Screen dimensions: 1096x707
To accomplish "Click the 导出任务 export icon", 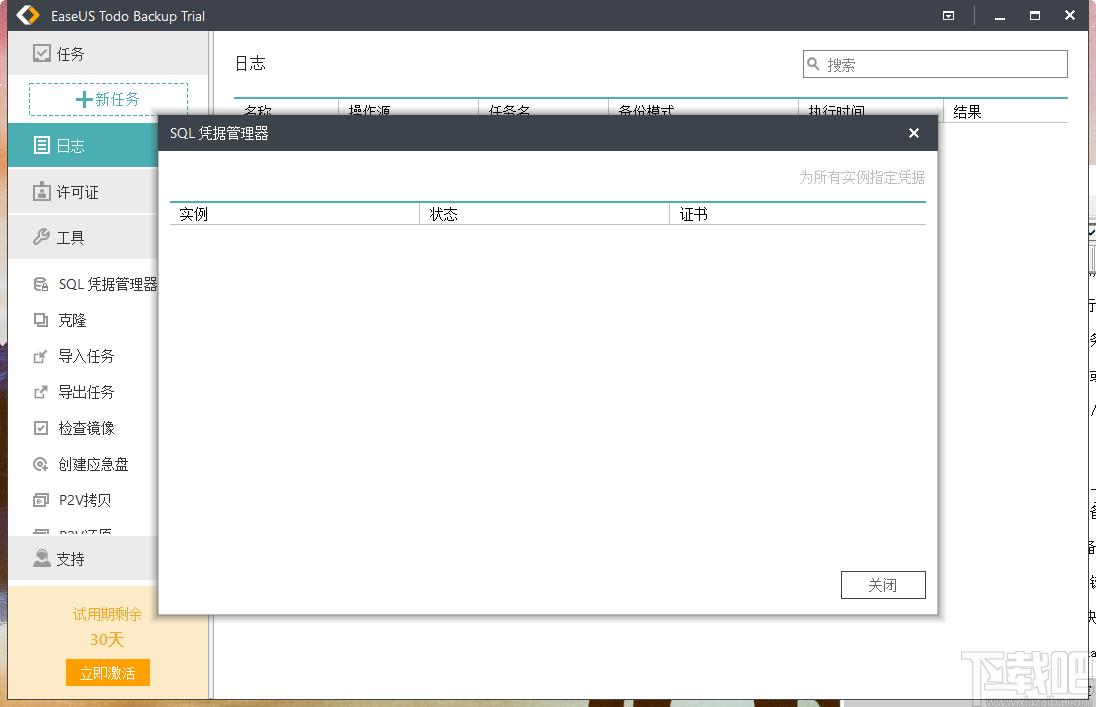I will click(x=41, y=392).
